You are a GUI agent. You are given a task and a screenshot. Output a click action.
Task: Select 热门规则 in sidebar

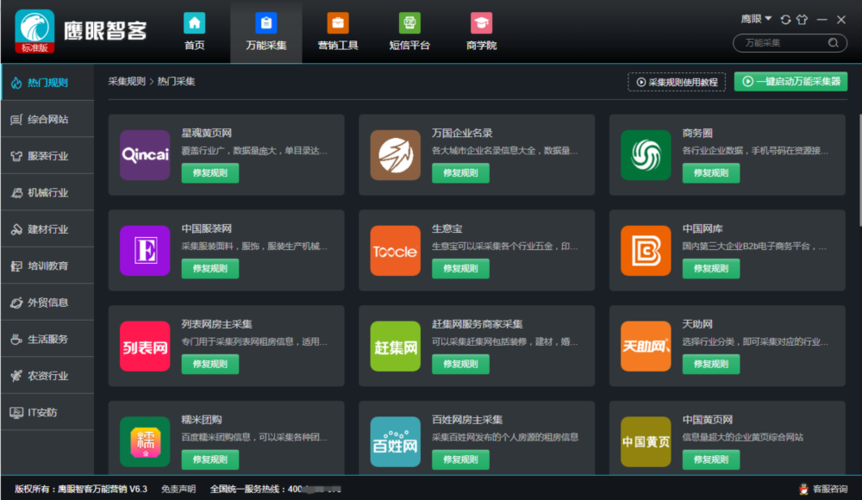(47, 82)
